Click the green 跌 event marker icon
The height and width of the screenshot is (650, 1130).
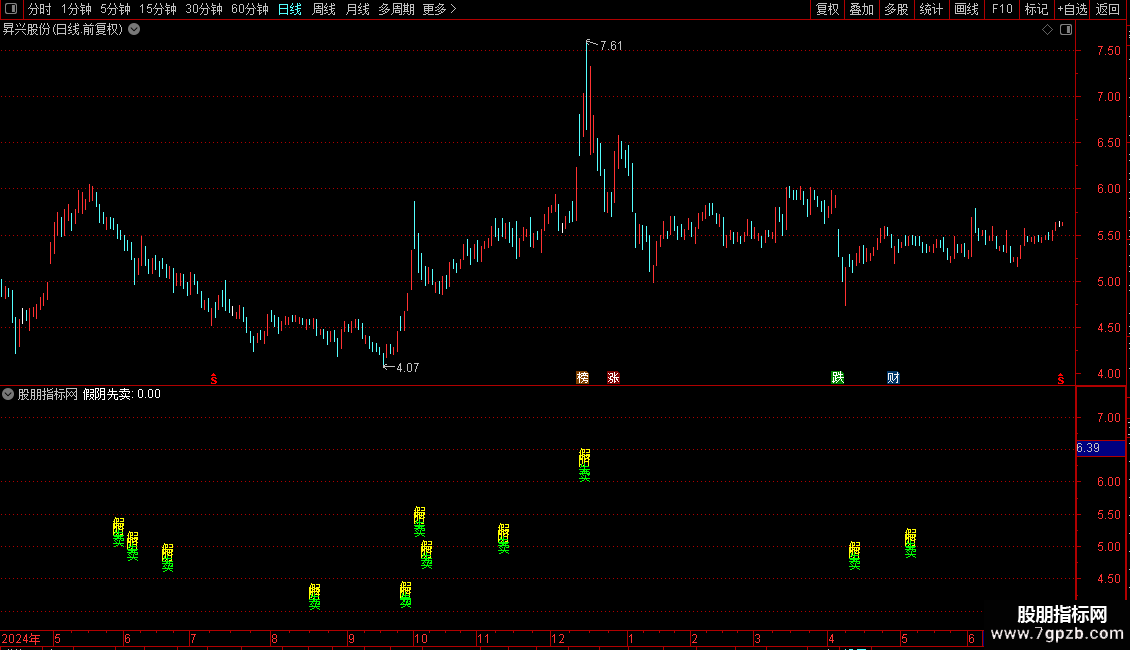tap(837, 378)
